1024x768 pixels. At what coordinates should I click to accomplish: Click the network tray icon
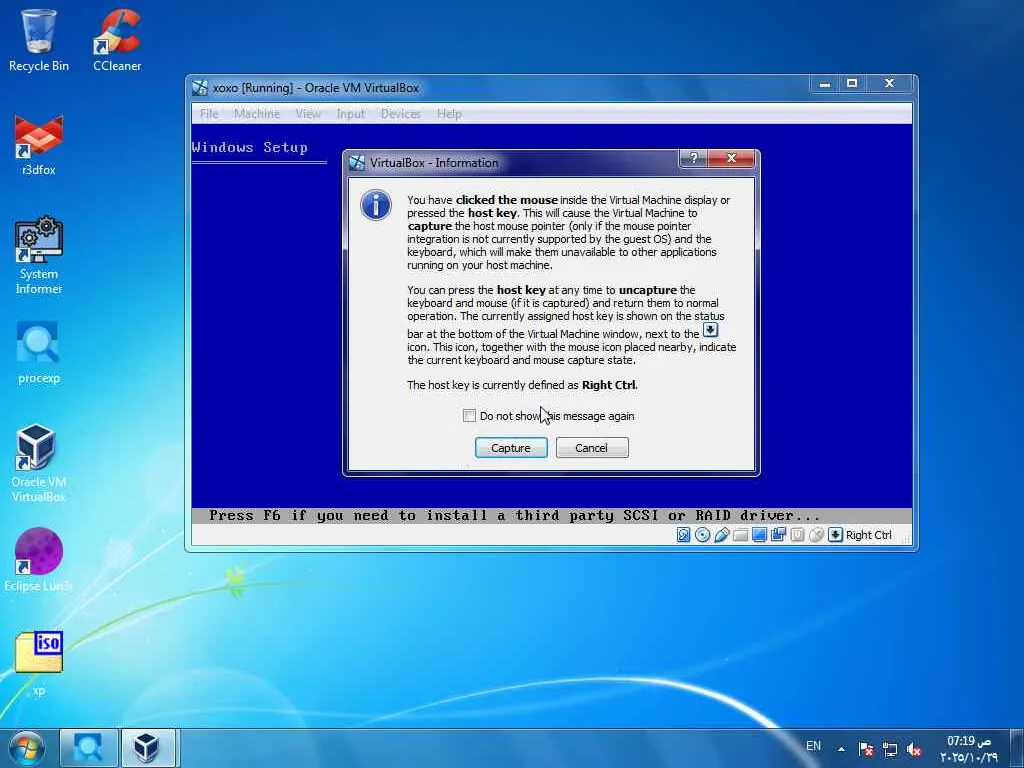click(889, 749)
